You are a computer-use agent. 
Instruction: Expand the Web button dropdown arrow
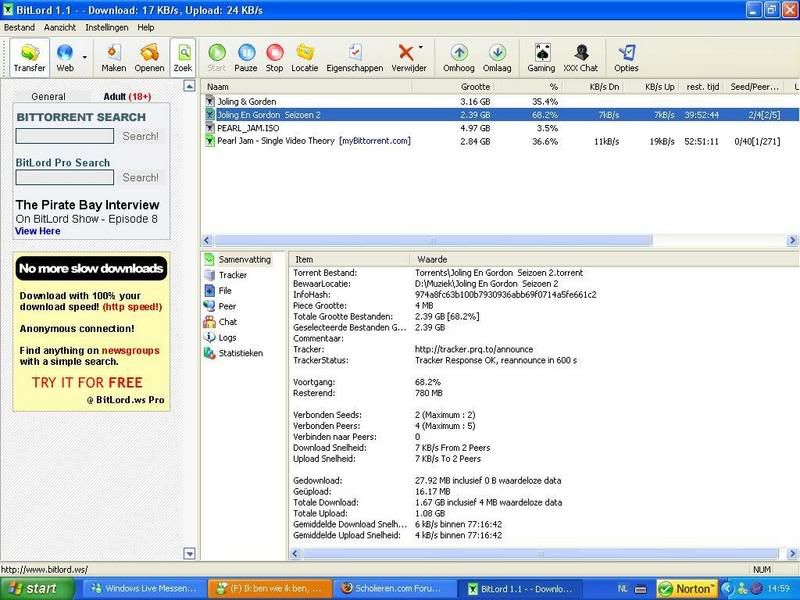(x=85, y=57)
